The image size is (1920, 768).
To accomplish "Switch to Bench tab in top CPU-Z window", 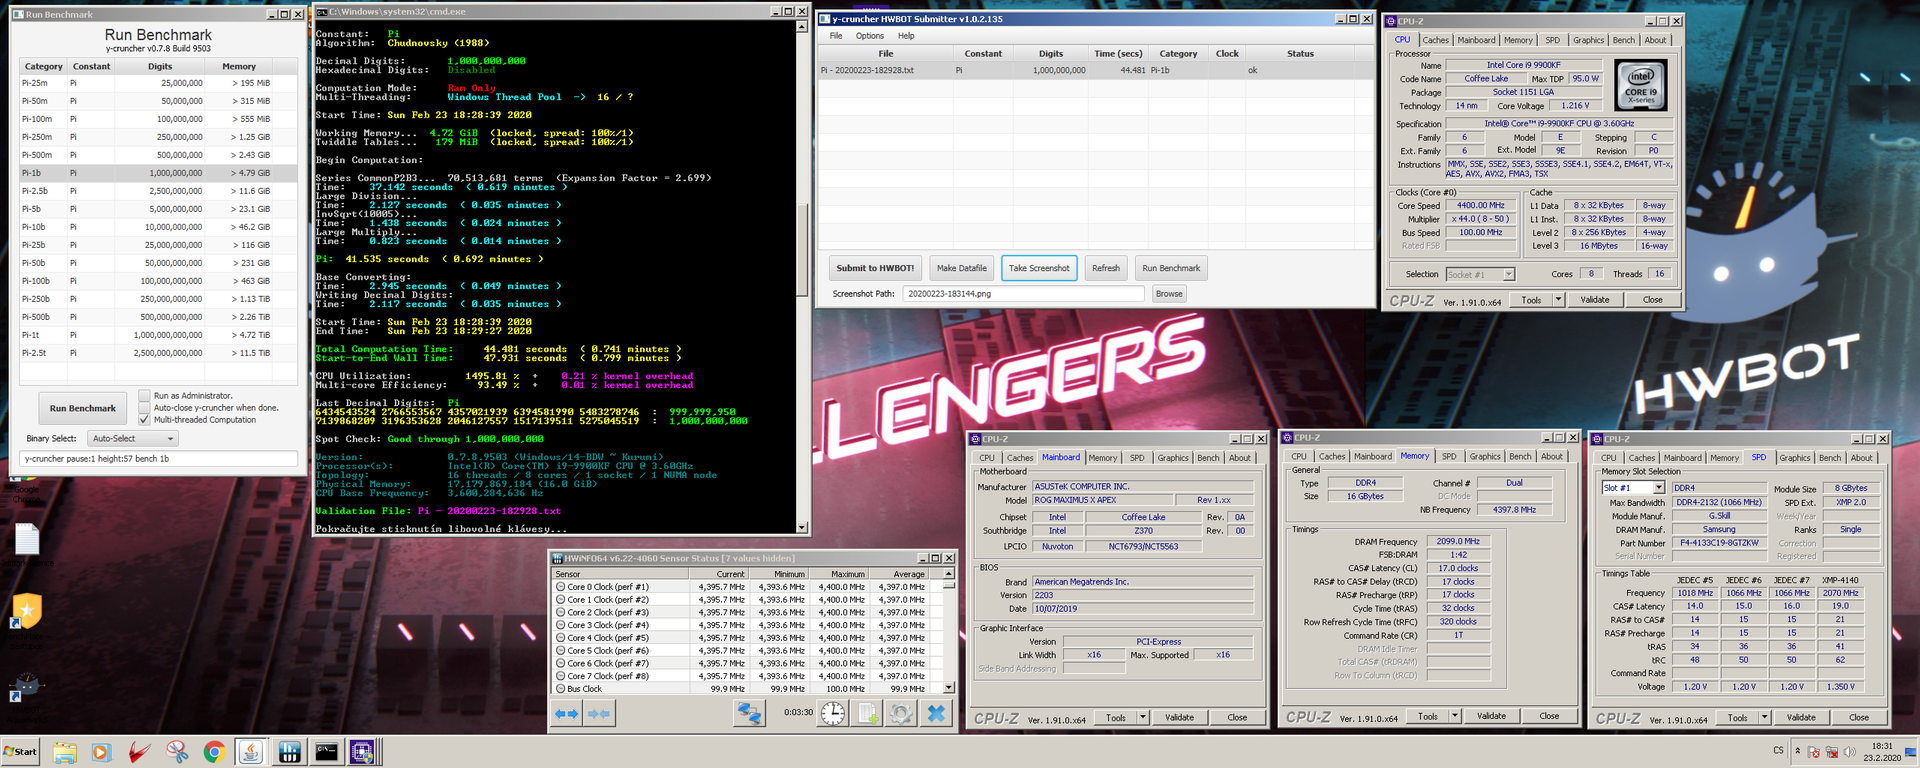I will [x=1624, y=40].
